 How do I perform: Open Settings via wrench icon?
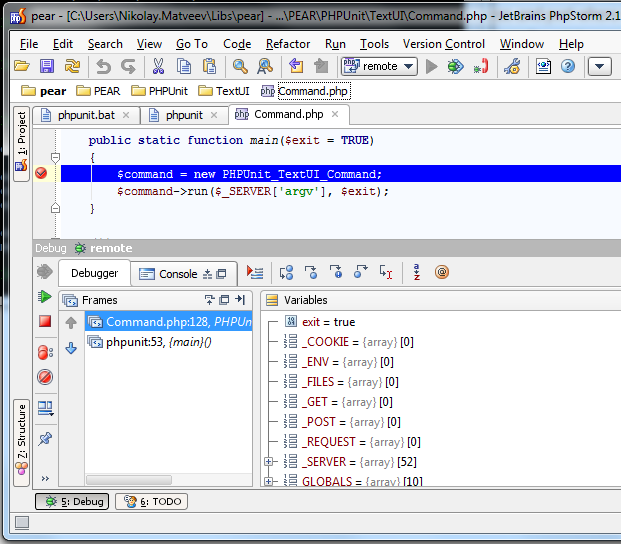[512, 66]
